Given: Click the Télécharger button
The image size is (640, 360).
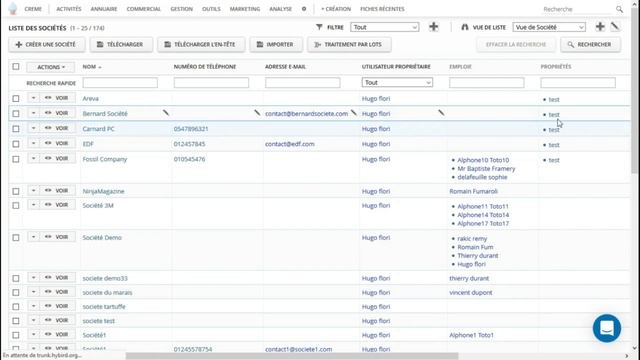Looking at the screenshot, I should coord(121,44).
